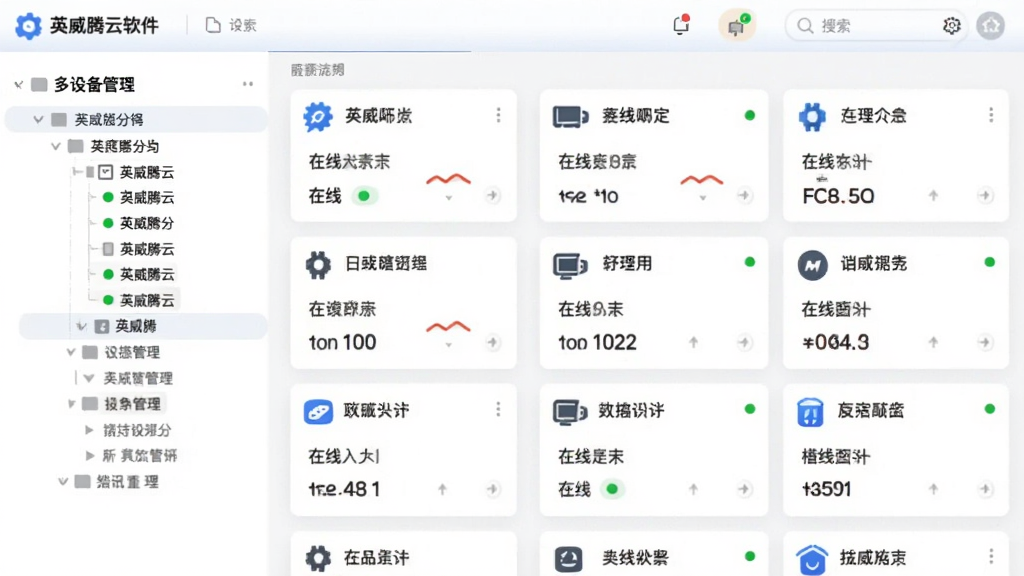
Task: Click the blue link icon on the "tre.48 1" card
Action: coord(318,412)
